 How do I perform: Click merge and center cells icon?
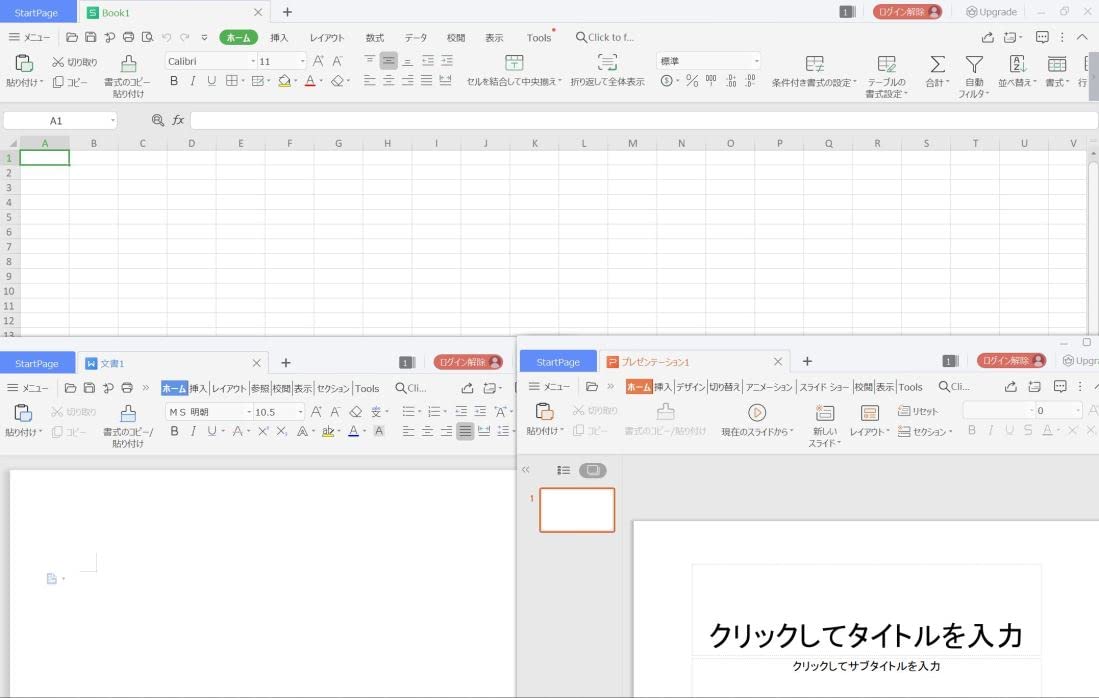514,63
